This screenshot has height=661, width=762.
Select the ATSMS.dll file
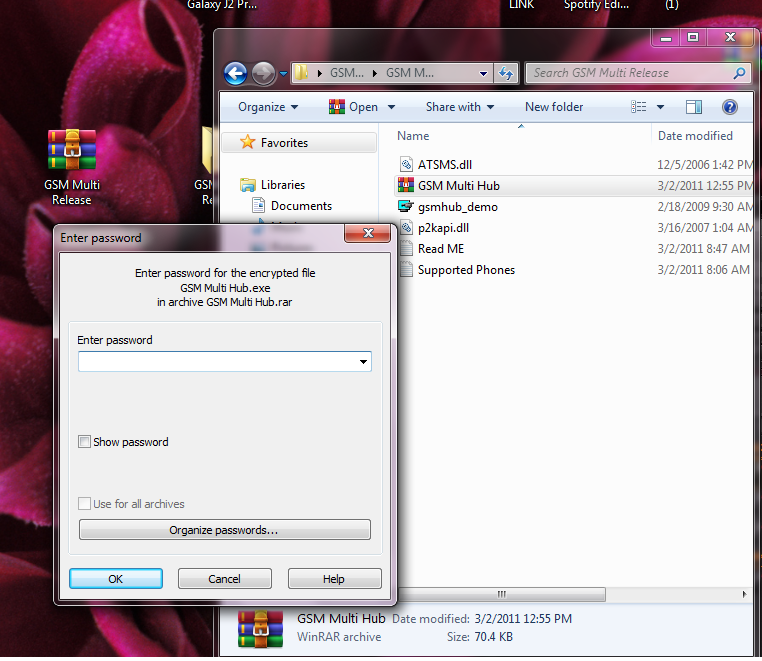[x=445, y=165]
